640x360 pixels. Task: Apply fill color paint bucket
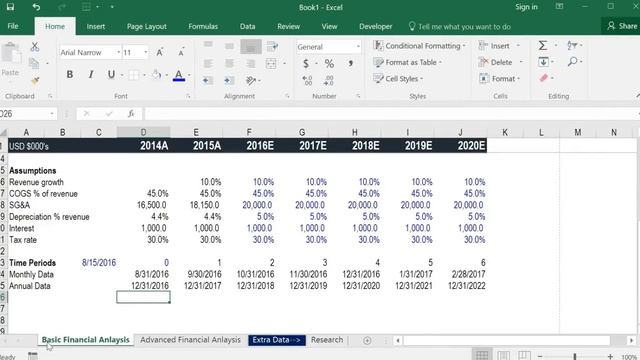point(156,75)
